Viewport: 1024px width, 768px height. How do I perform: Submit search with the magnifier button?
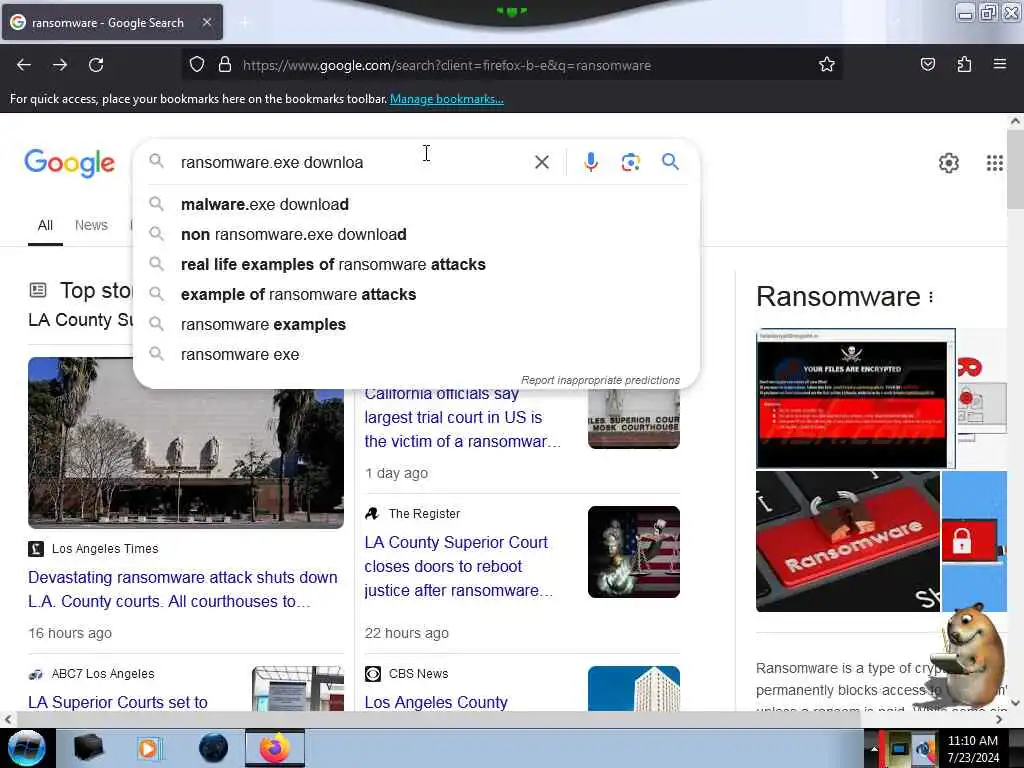(670, 161)
